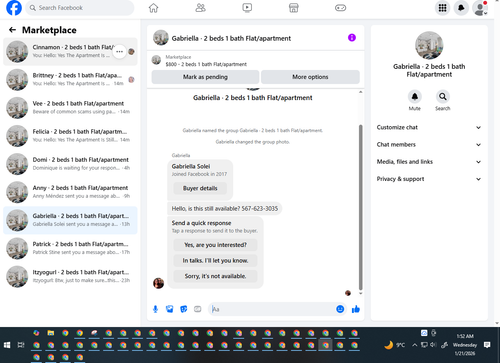Send quick reply "Yes, are you interested?"
The image size is (500, 363).
click(x=215, y=245)
